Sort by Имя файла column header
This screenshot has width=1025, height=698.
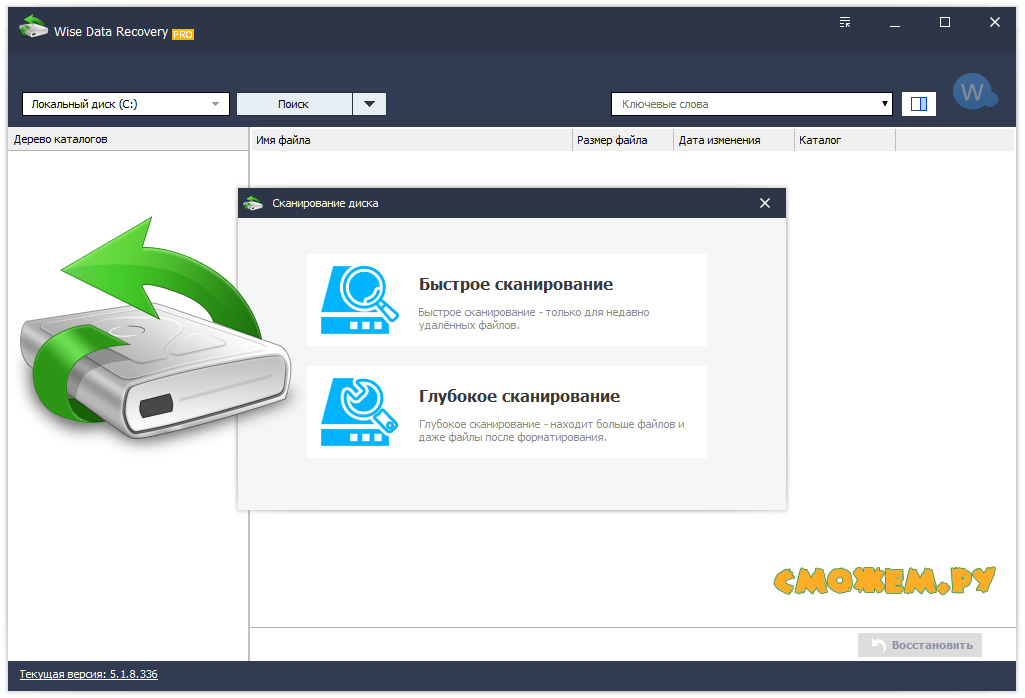(x=411, y=140)
